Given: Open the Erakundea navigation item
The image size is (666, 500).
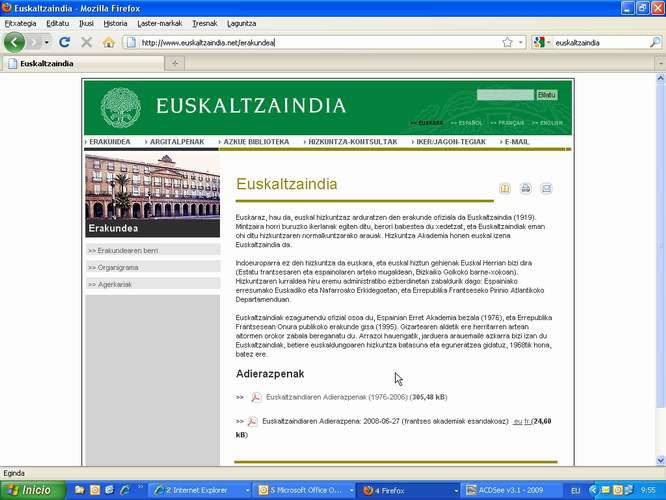Looking at the screenshot, I should (x=108, y=142).
